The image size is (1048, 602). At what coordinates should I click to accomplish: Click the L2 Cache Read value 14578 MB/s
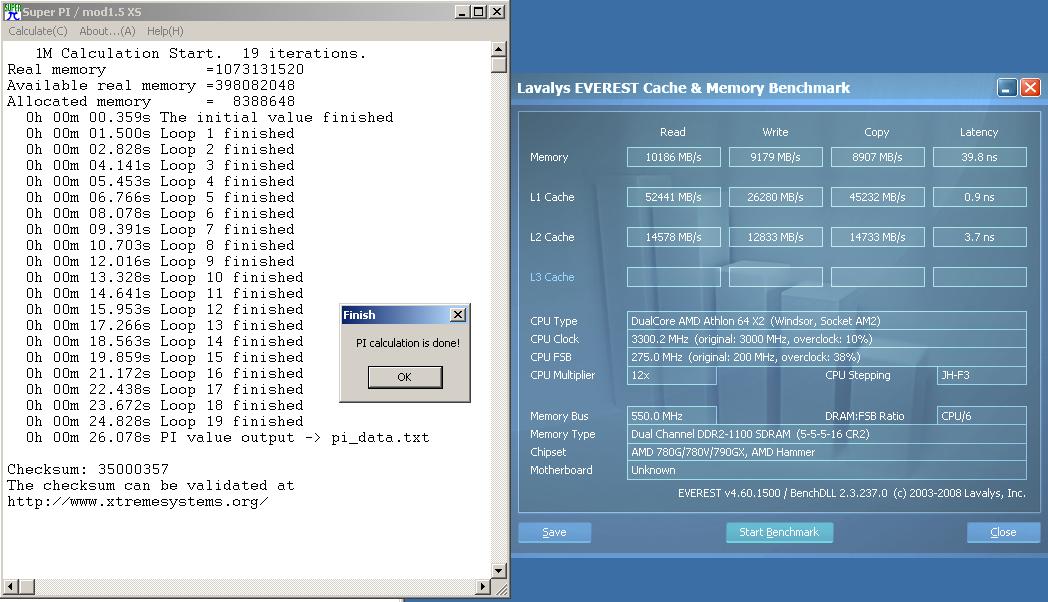point(674,237)
